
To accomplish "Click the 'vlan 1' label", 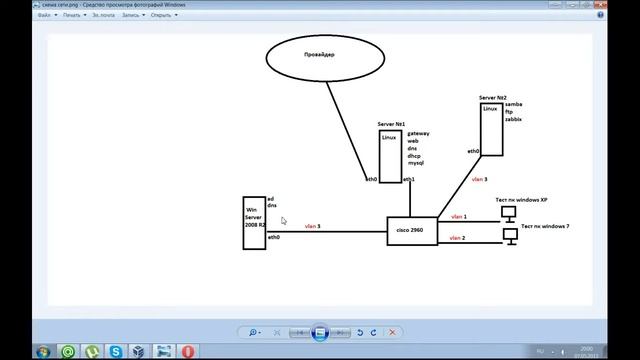I will [x=459, y=217].
